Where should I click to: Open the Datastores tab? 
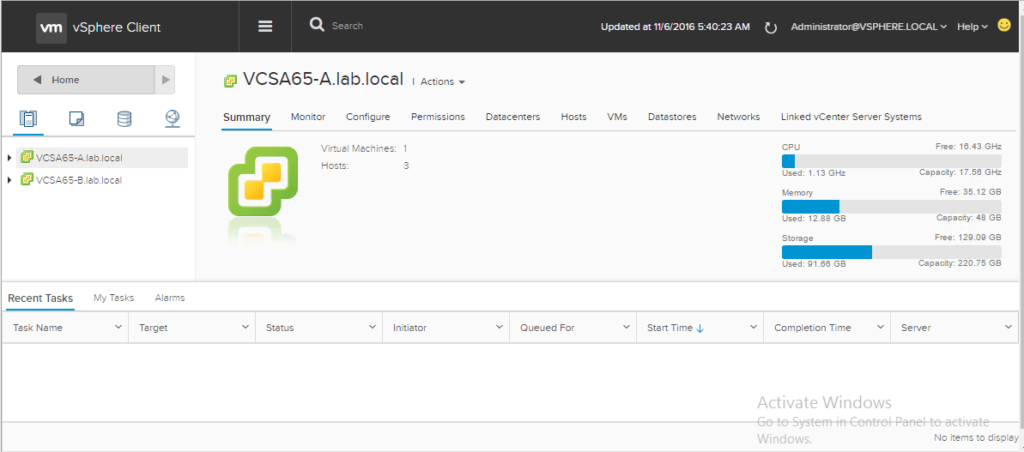pos(672,117)
